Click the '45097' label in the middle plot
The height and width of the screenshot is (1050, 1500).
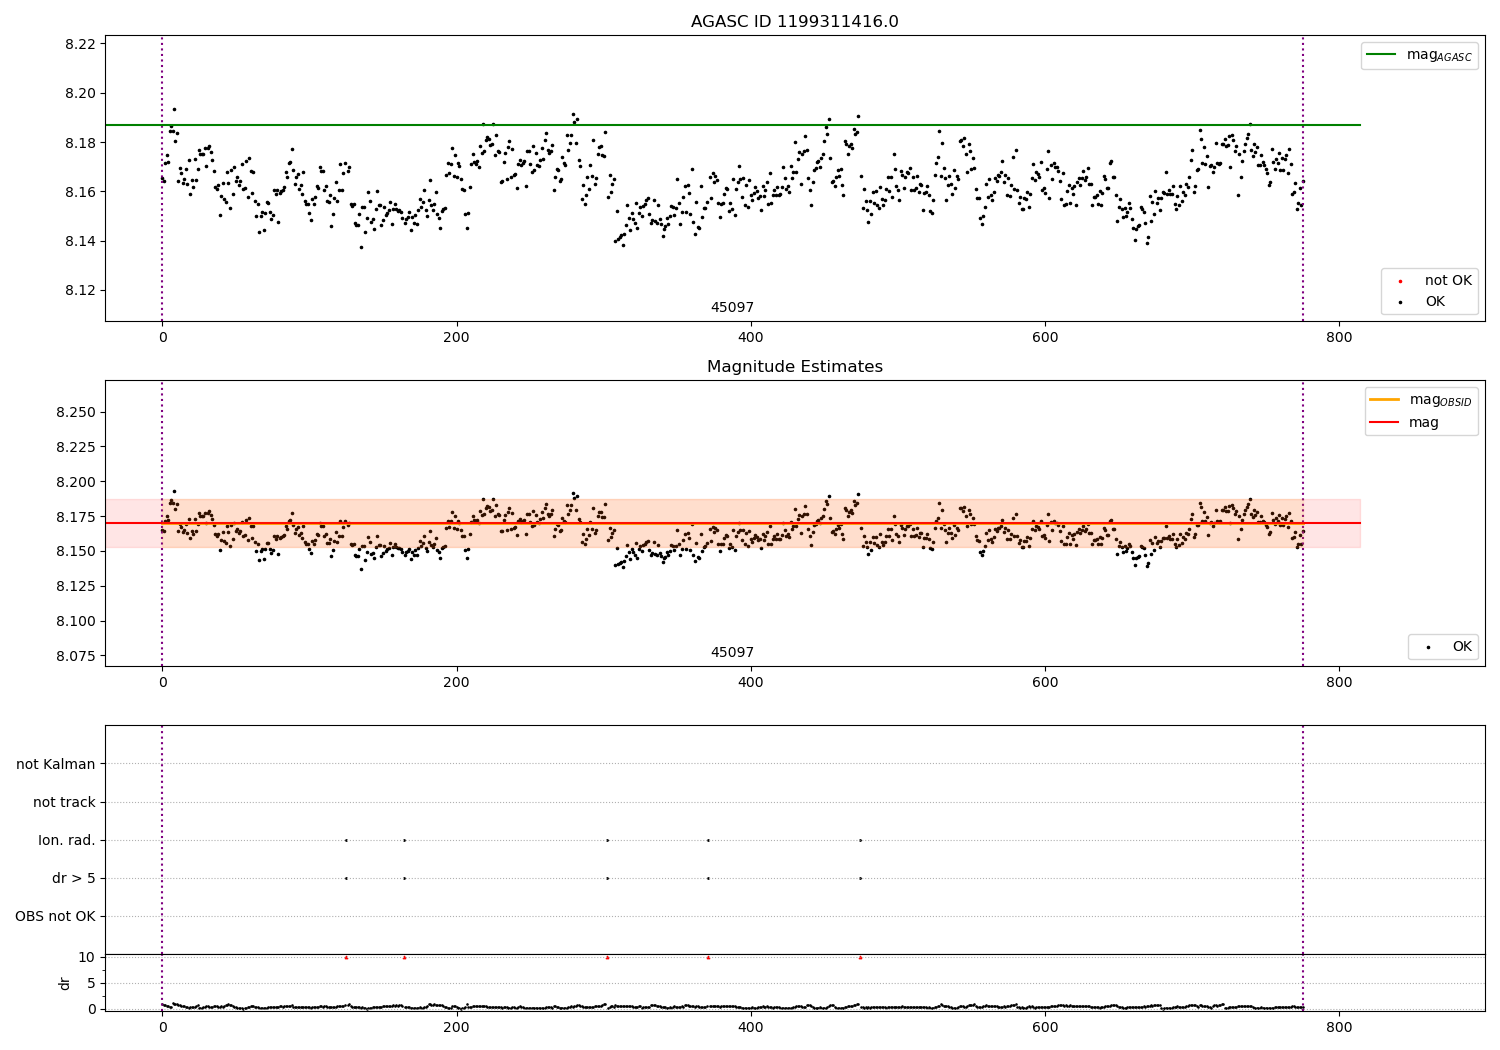coord(732,653)
